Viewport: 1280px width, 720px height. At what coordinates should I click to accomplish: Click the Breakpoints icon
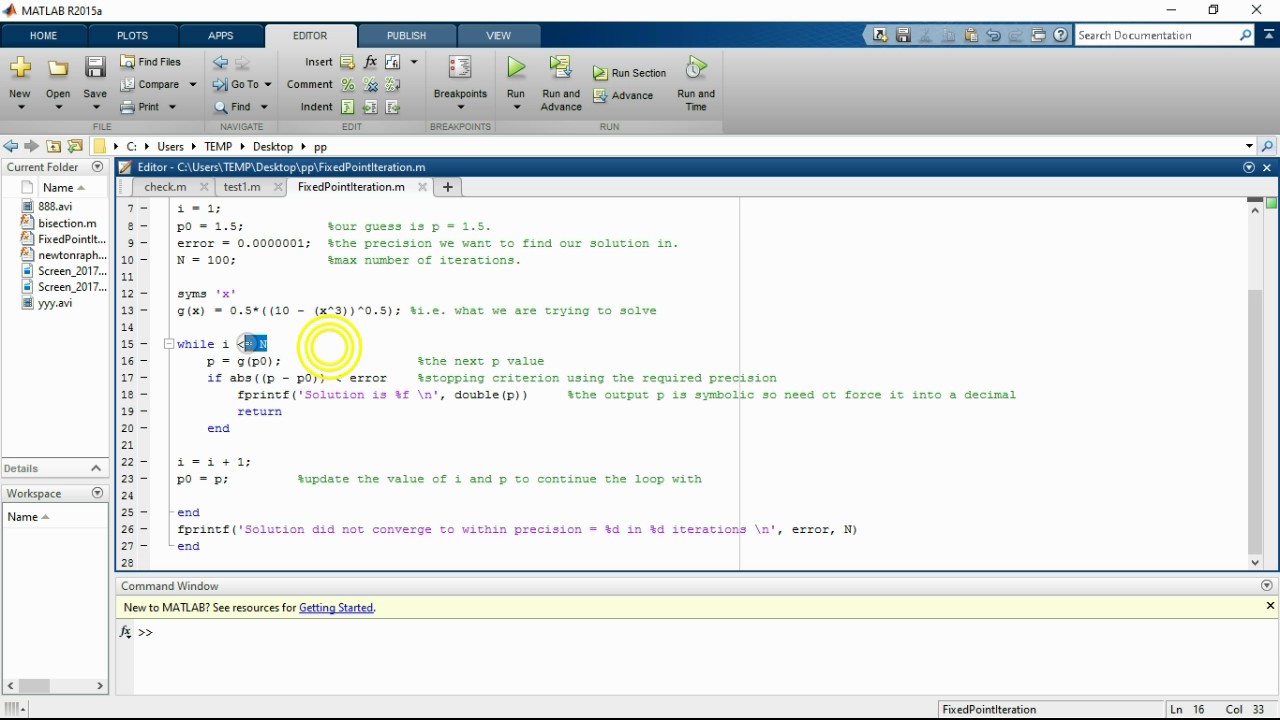coord(460,68)
